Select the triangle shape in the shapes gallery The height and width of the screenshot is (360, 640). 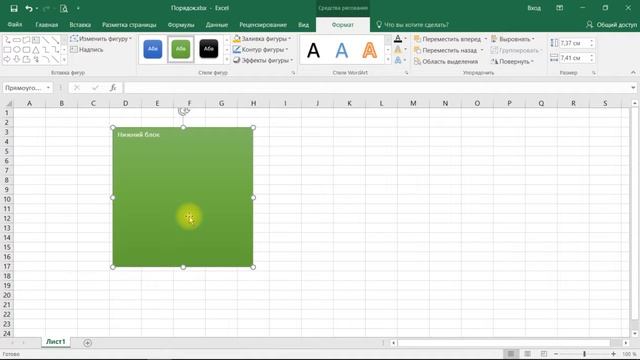[x=36, y=50]
